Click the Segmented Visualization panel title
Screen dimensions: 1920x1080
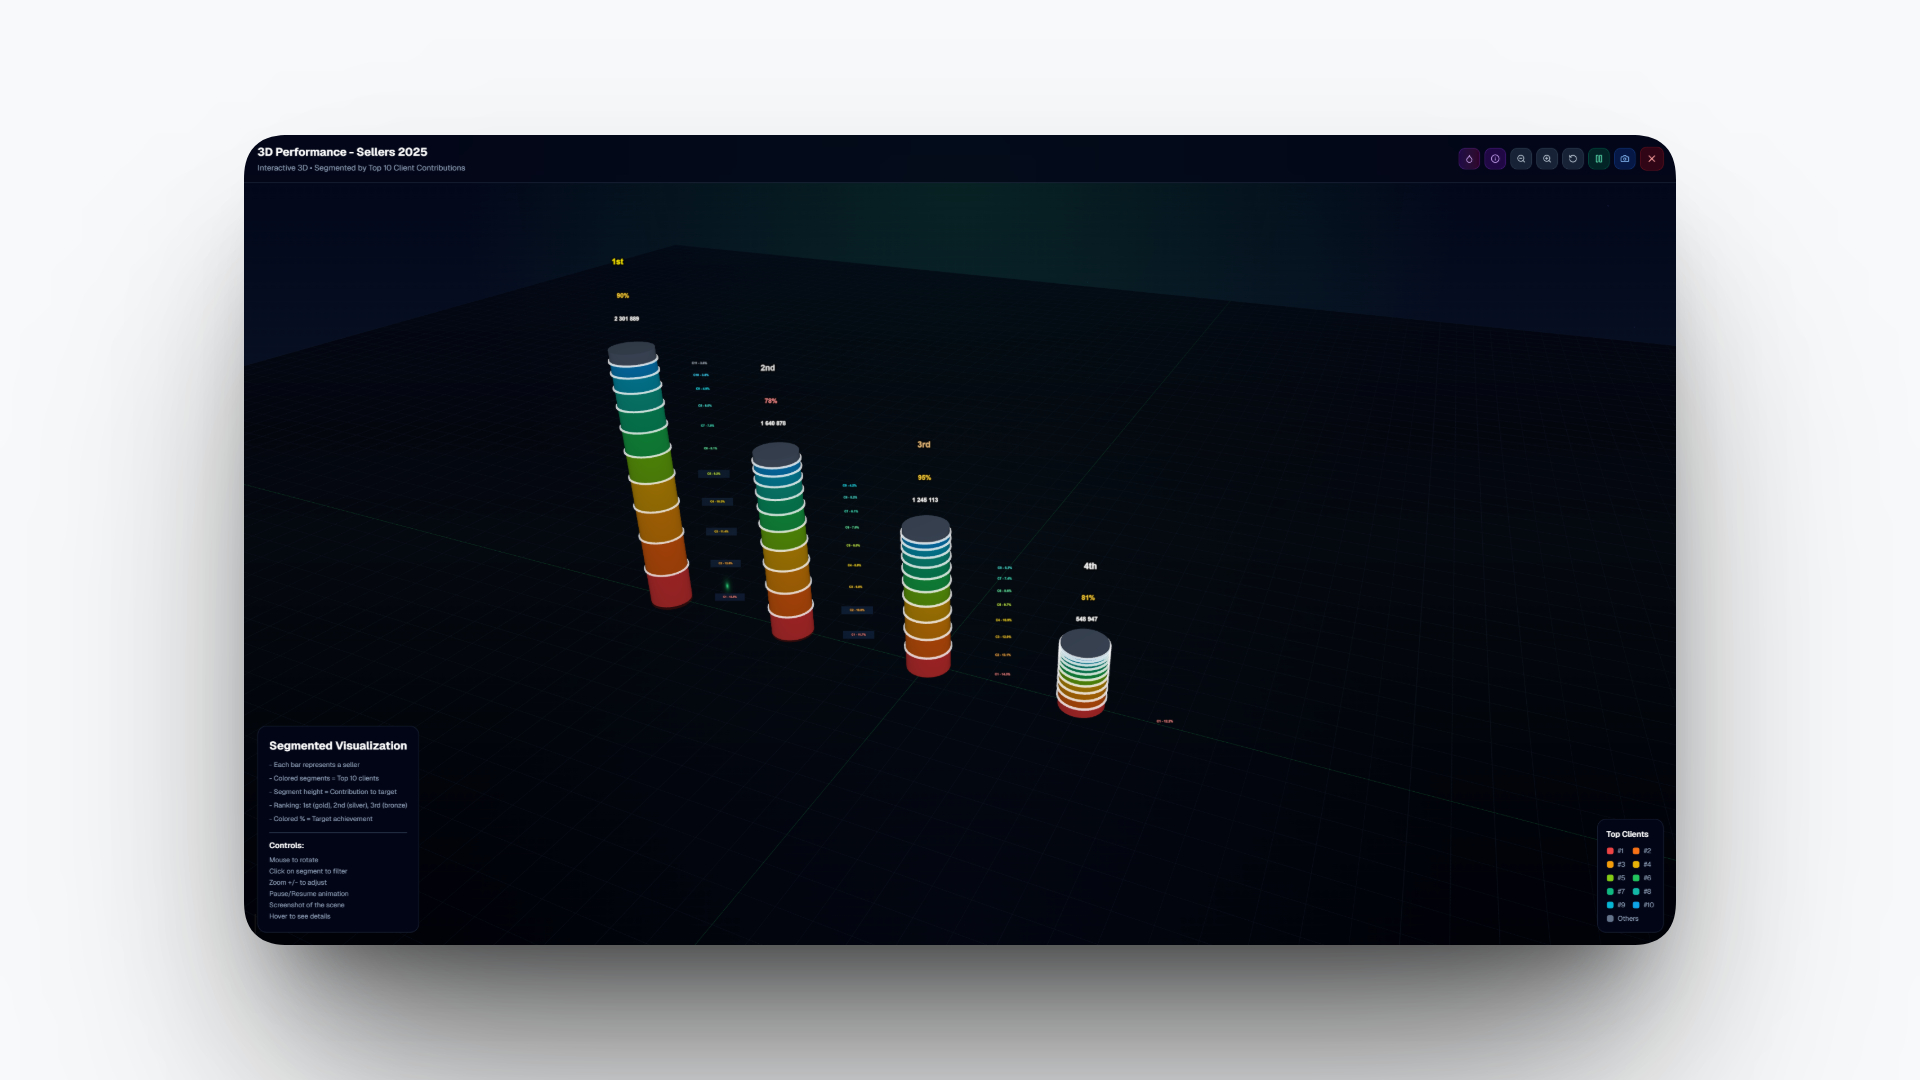coord(338,746)
